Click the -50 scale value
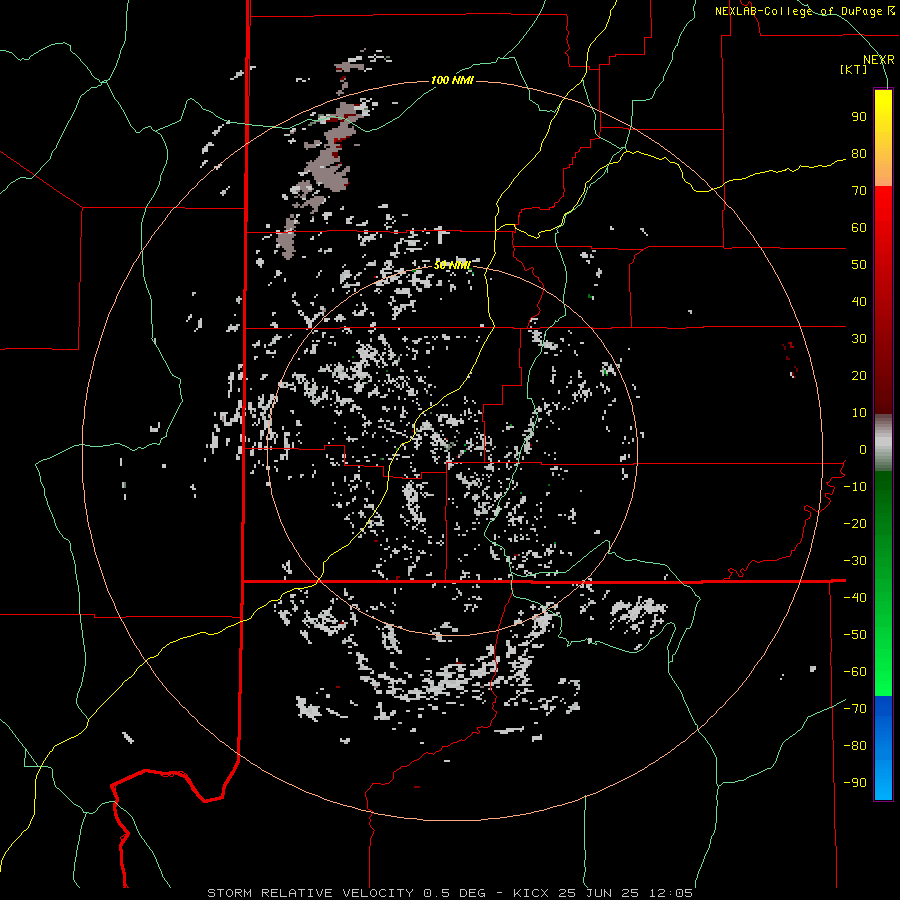The width and height of the screenshot is (900, 900). pos(855,635)
